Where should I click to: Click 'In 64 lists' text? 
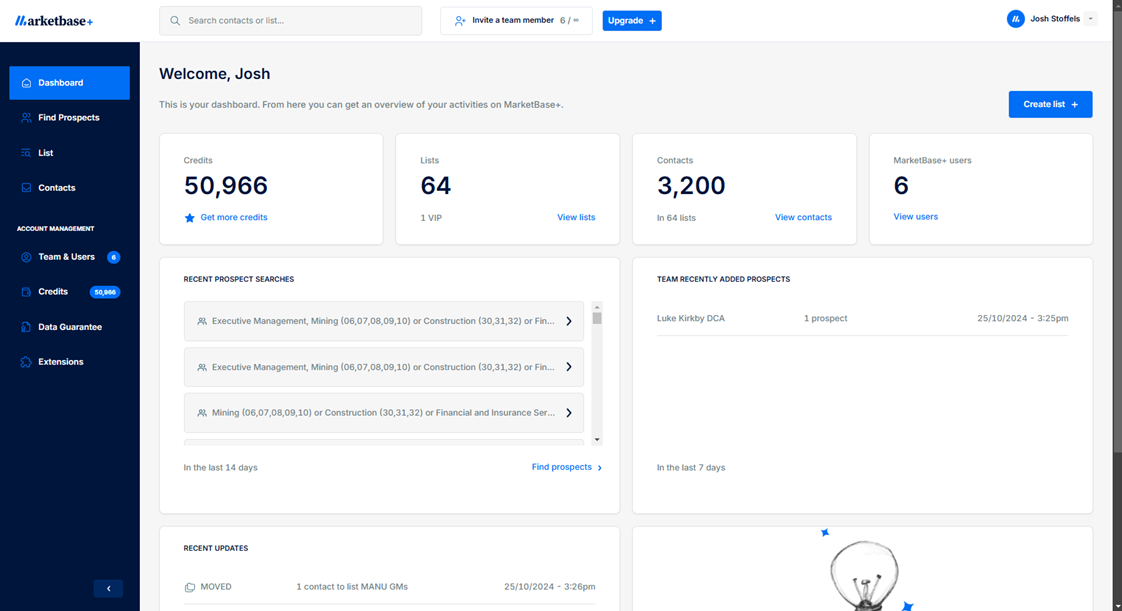click(x=676, y=218)
